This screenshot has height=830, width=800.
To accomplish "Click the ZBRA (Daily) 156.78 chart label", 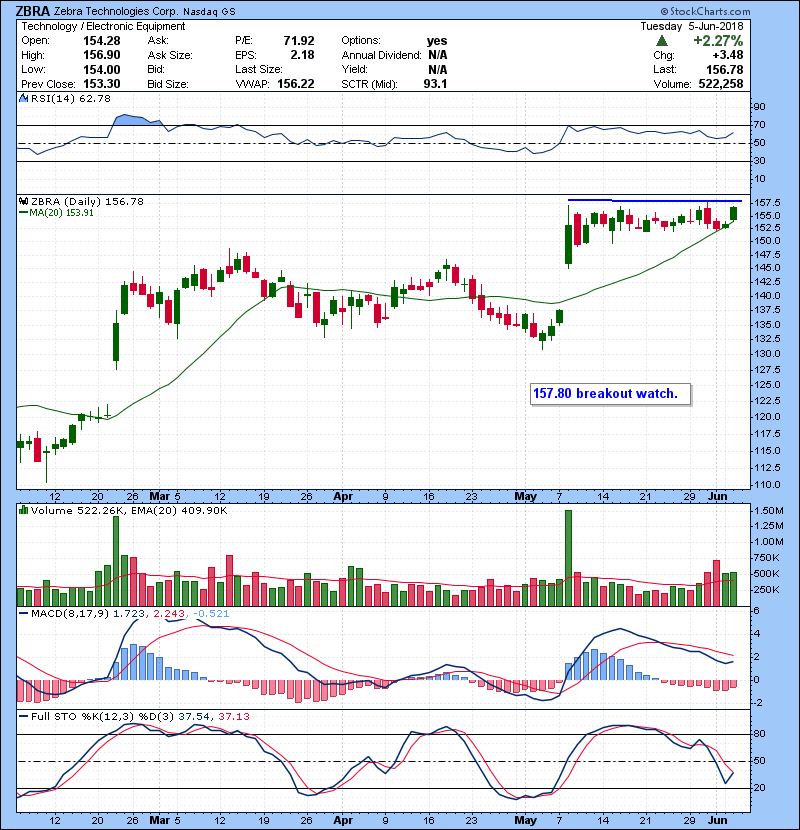I will pyautogui.click(x=87, y=201).
